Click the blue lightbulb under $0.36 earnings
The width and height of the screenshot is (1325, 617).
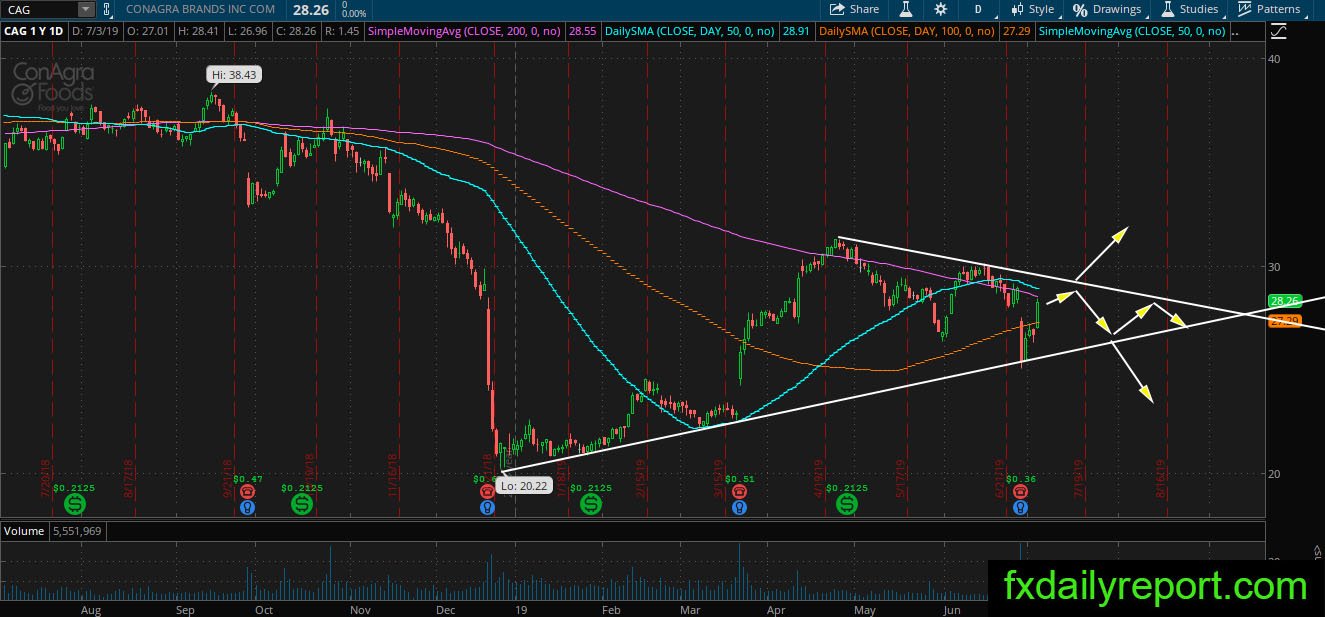click(1021, 508)
